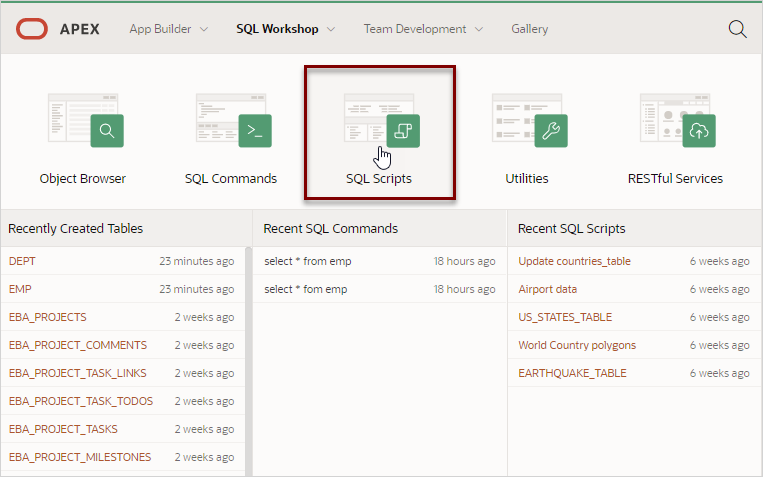763x477 pixels.
Task: Open the EARTHQUAKE_TABLE script
Action: (572, 373)
